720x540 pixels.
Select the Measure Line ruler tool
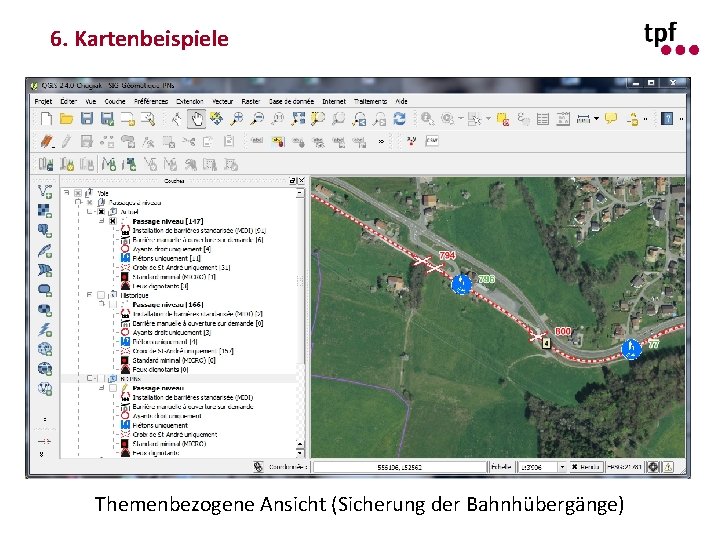(583, 119)
